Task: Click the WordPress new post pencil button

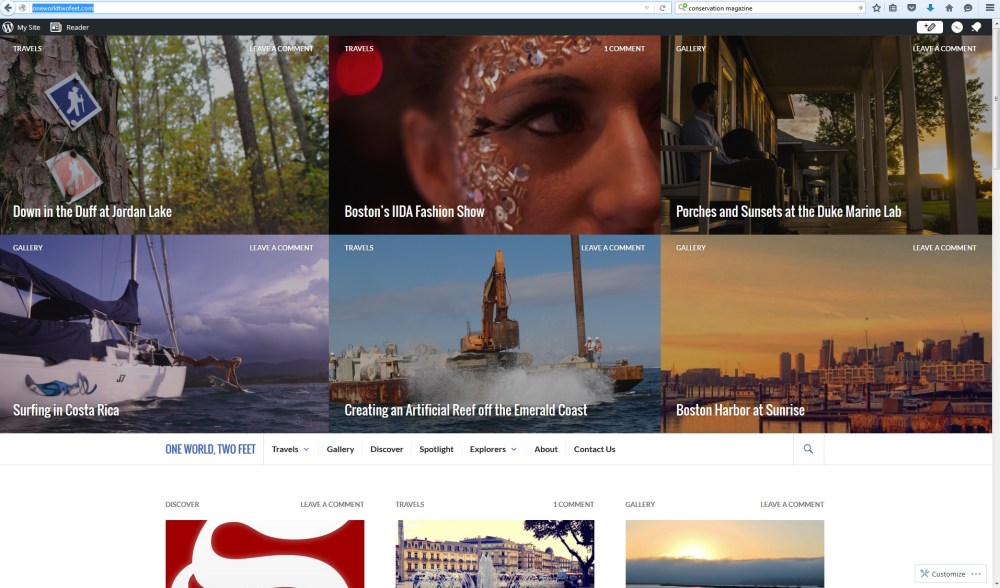Action: pyautogui.click(x=930, y=27)
